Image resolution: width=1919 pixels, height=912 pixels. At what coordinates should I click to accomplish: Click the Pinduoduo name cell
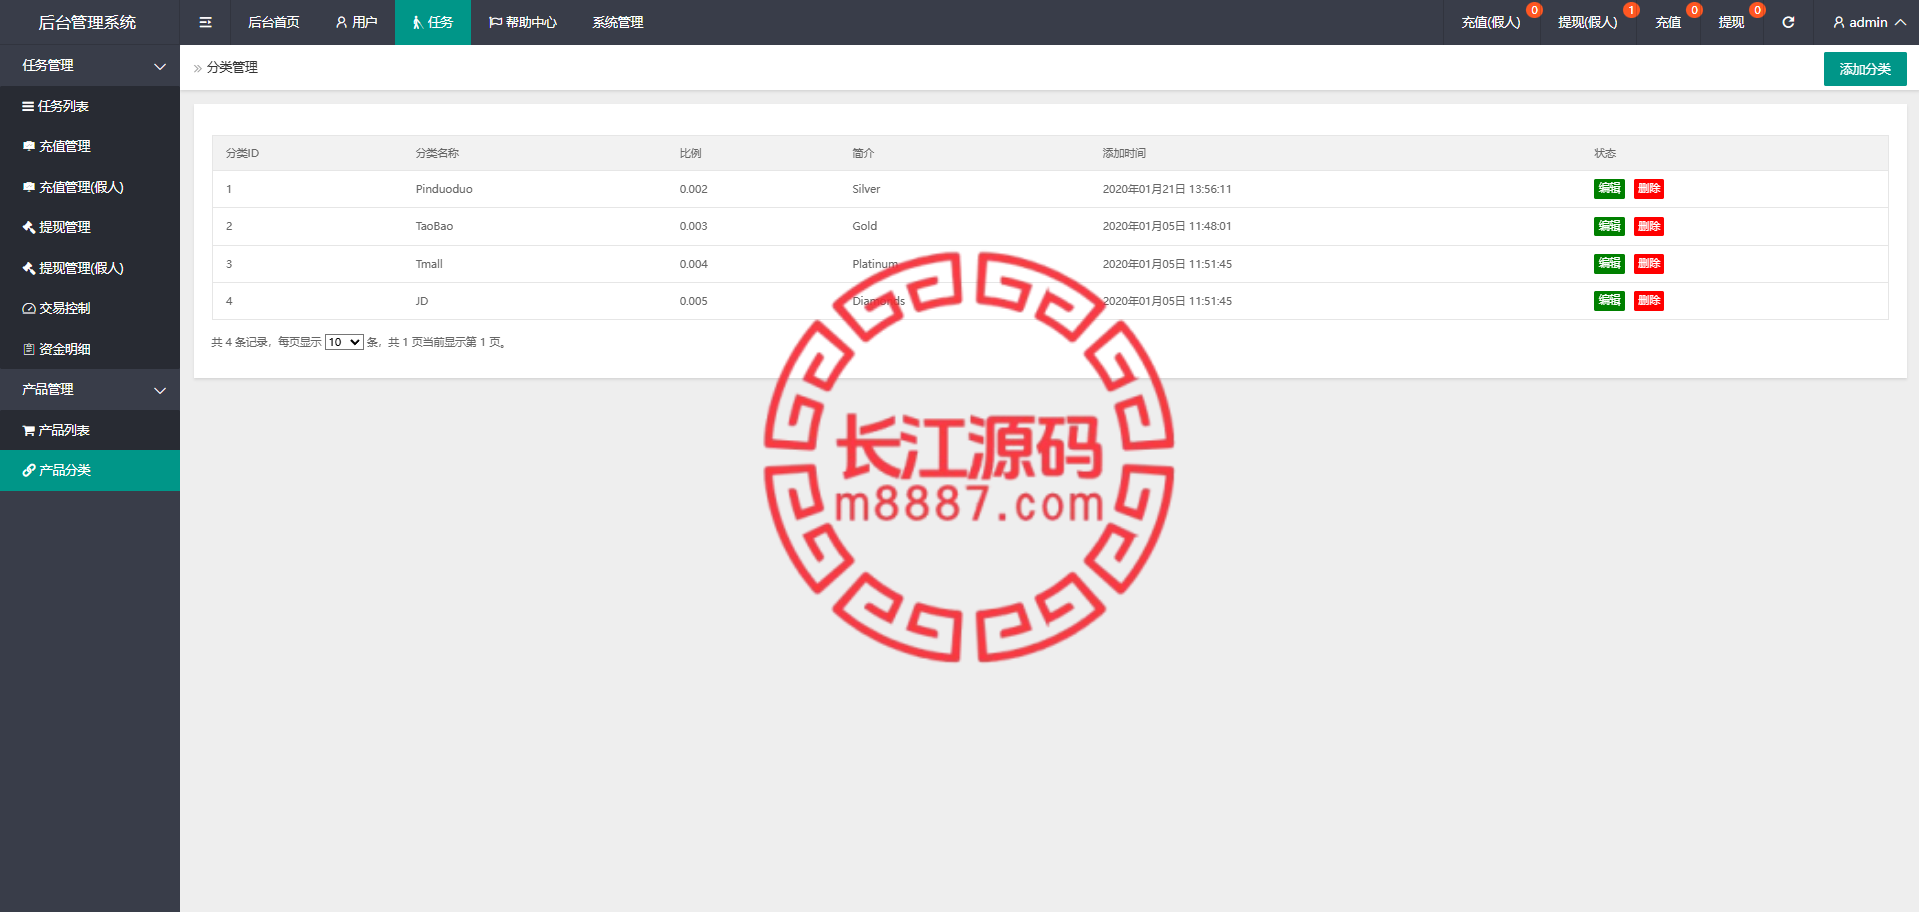pyautogui.click(x=444, y=189)
